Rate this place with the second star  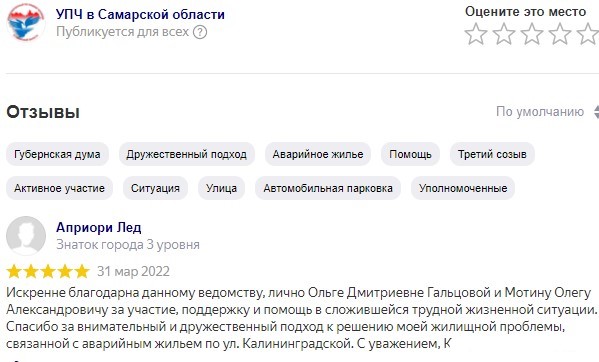click(504, 34)
